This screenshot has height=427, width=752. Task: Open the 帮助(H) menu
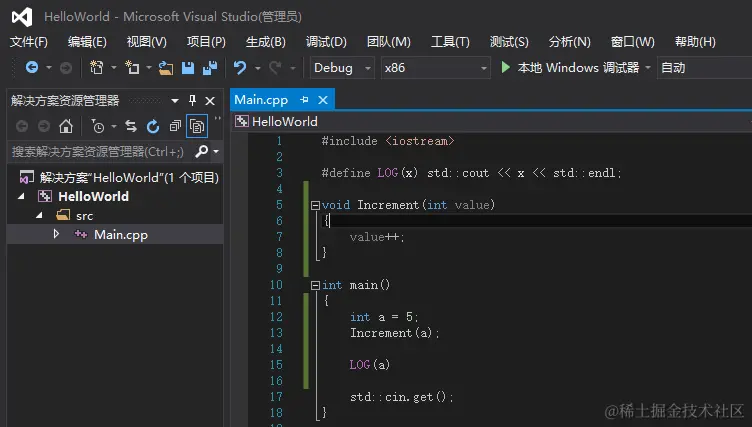click(x=695, y=42)
